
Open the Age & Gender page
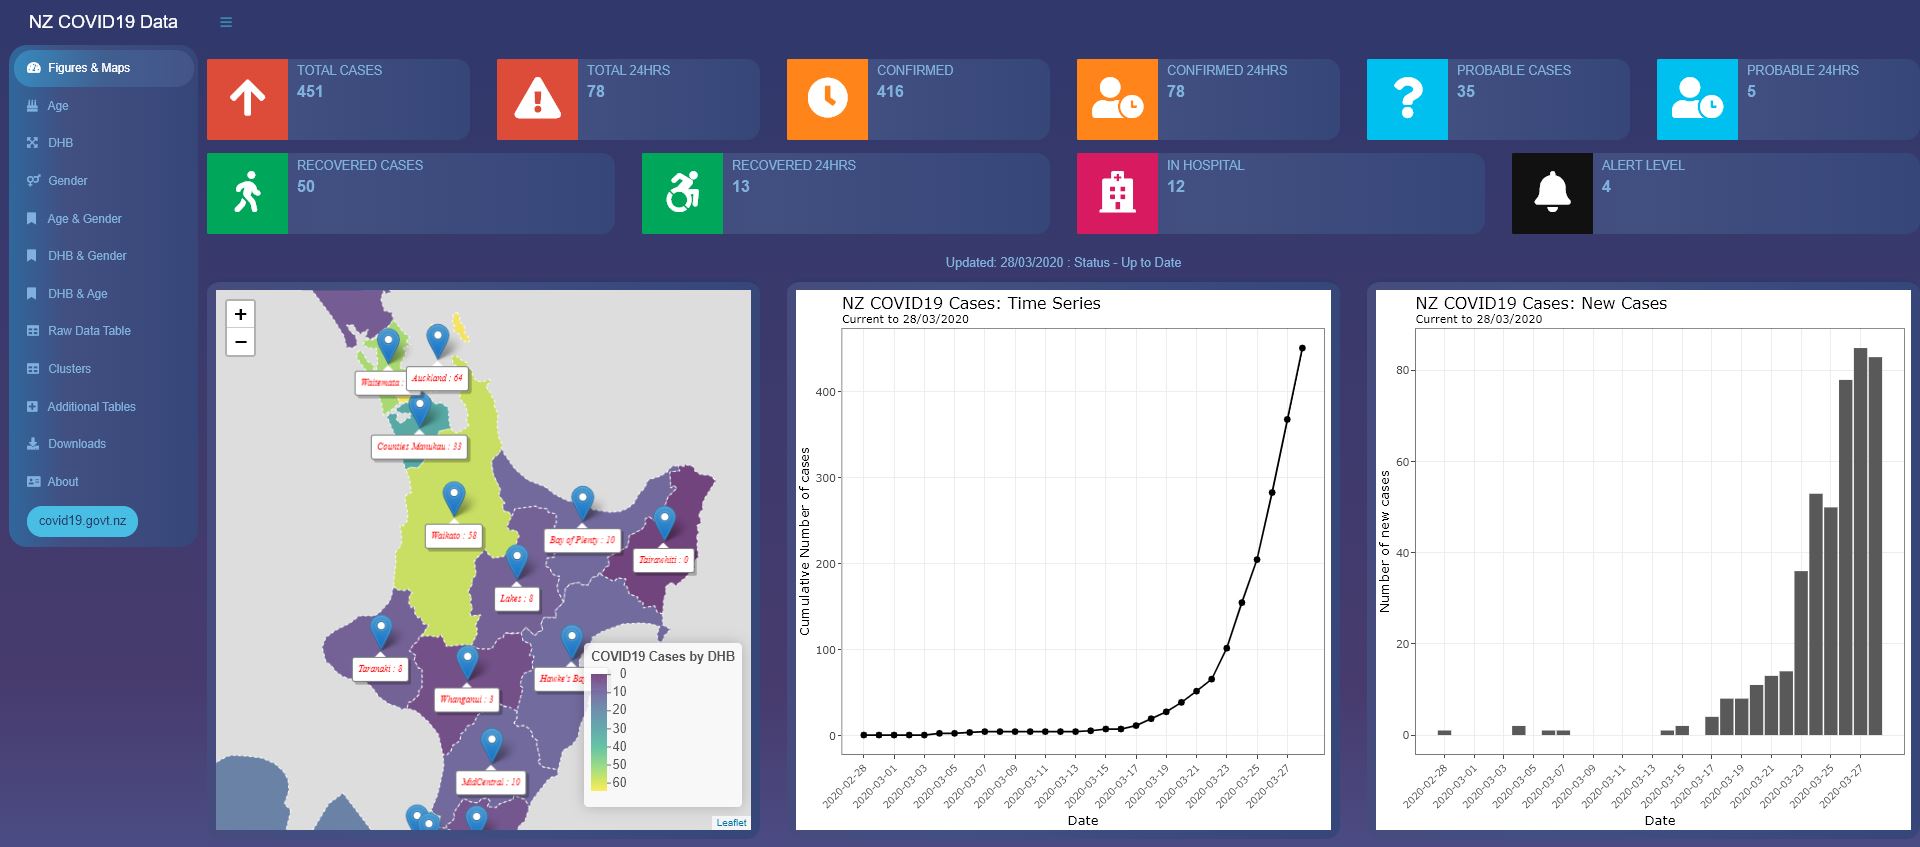click(103, 219)
